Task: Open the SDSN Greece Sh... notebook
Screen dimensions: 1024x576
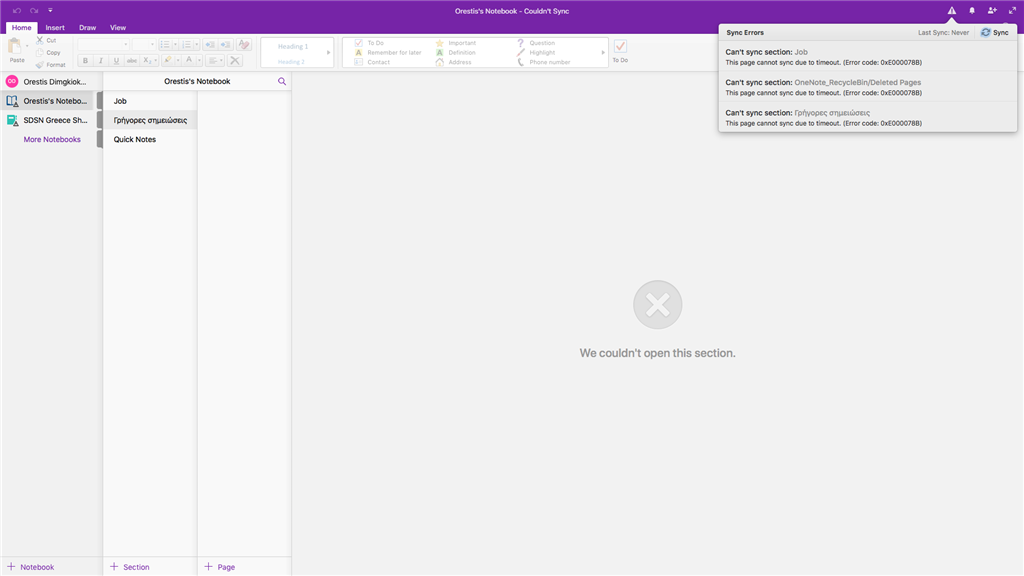Action: (x=47, y=120)
